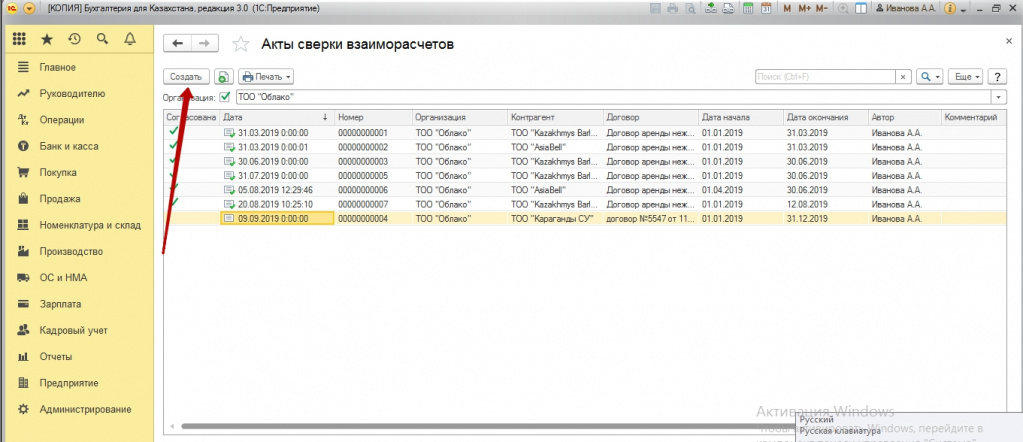Click the cell ТОО "Караганды СУ"
The height and width of the screenshot is (442, 1023).
tap(552, 219)
